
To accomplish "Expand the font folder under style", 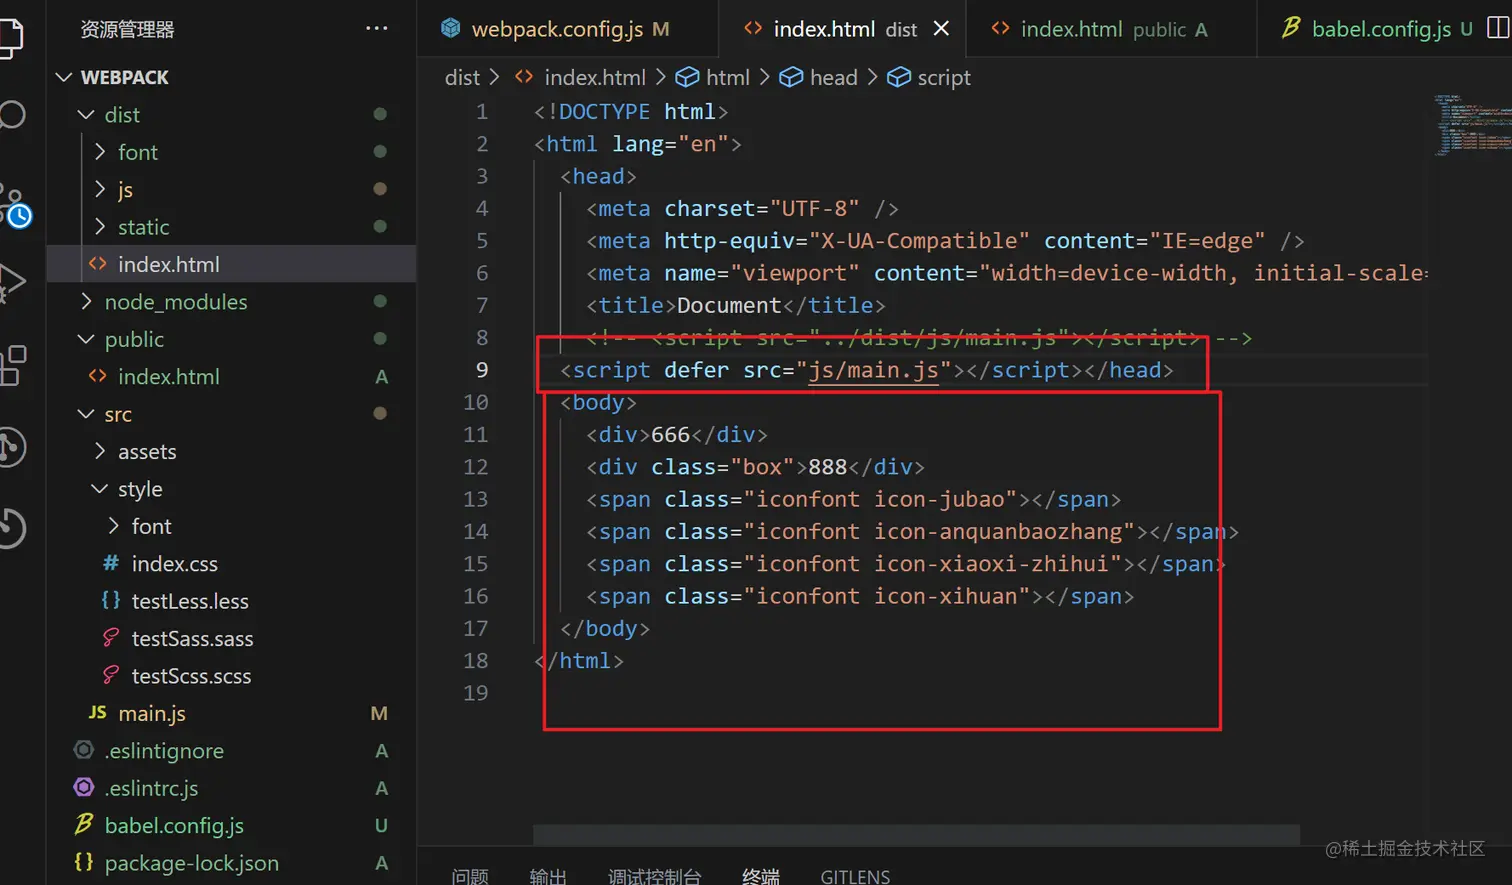I will coord(114,525).
